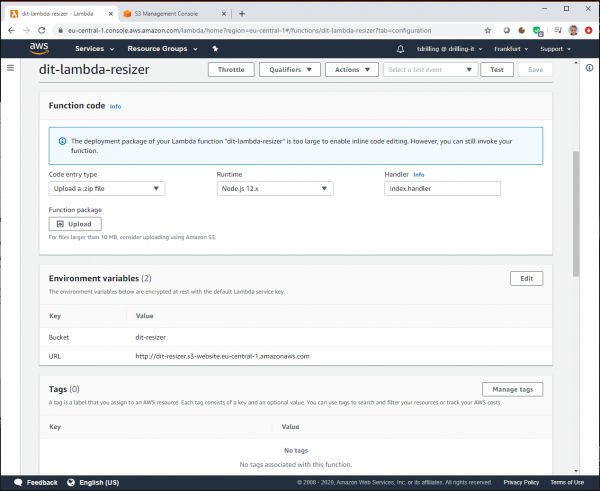Click the media control playlist icon
The image size is (600, 491).
pyautogui.click(x=558, y=30)
